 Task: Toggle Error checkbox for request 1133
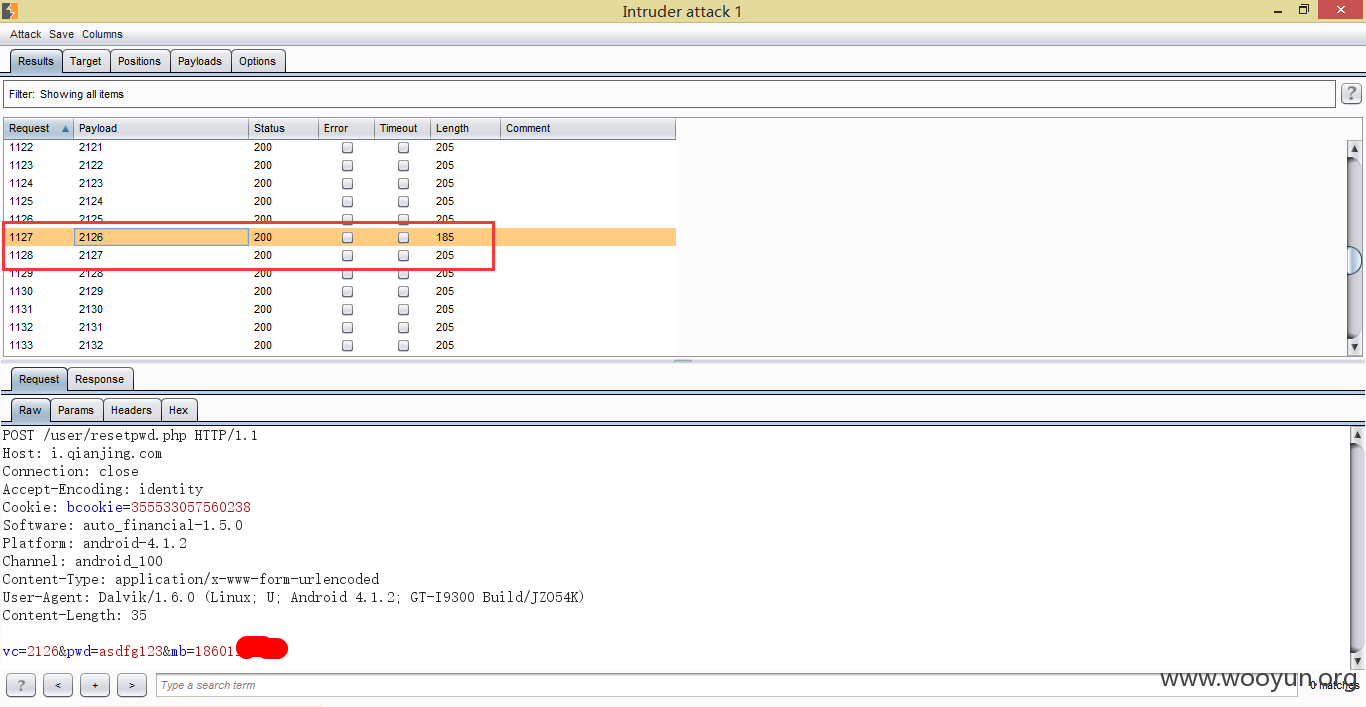[348, 345]
